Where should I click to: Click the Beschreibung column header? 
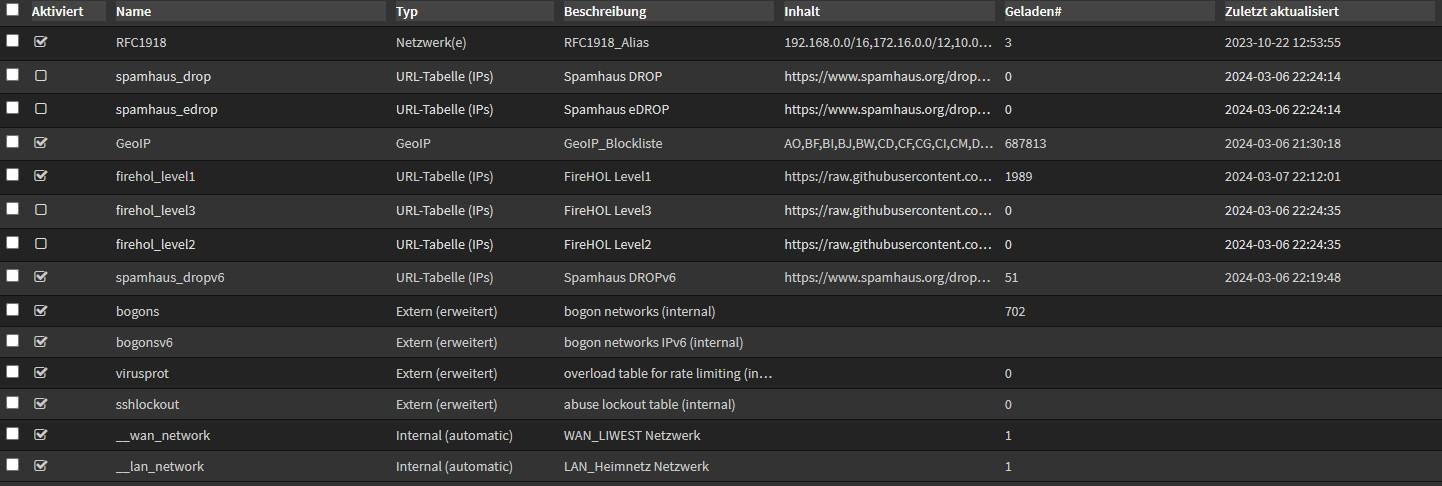[x=605, y=12]
